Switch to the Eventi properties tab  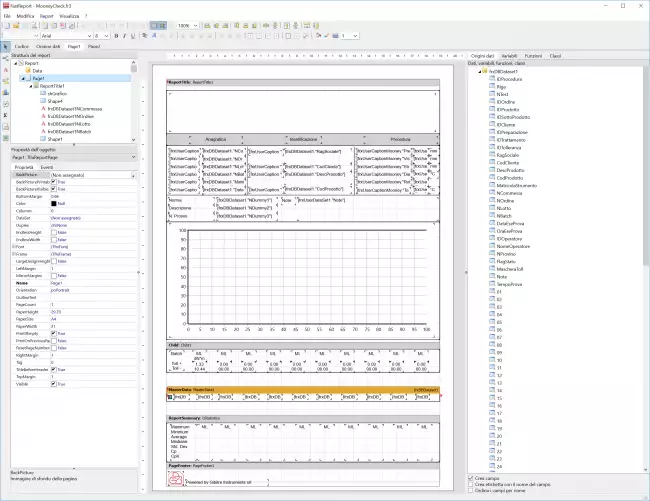(x=47, y=166)
